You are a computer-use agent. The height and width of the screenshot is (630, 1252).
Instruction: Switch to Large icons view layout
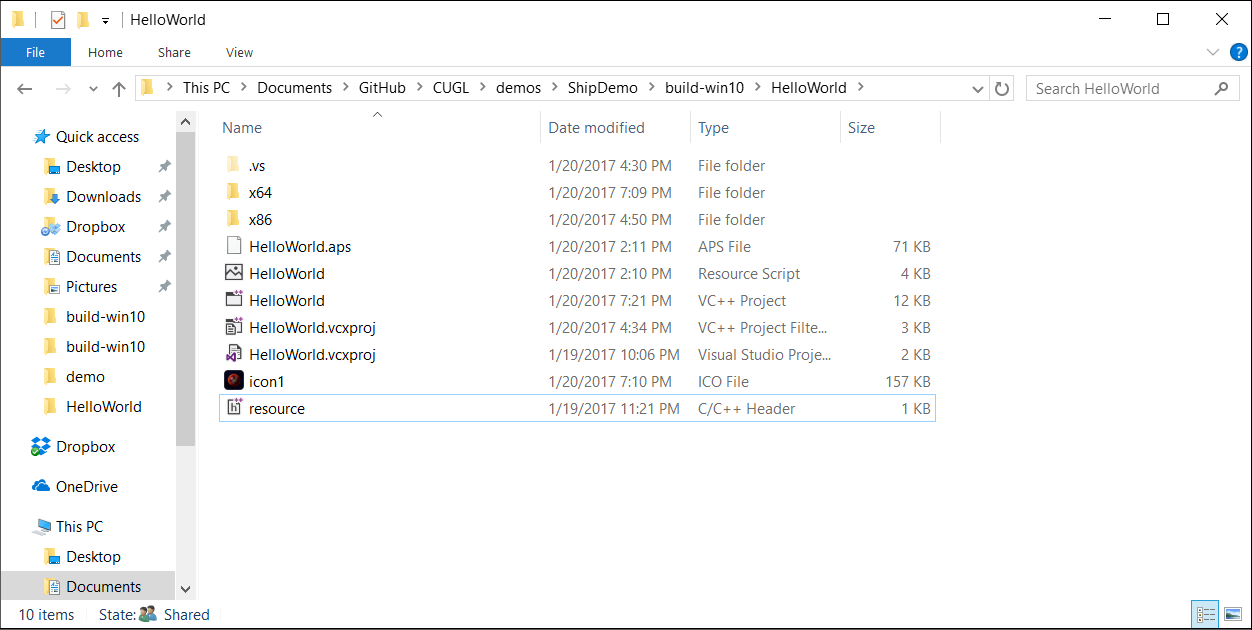click(1232, 614)
